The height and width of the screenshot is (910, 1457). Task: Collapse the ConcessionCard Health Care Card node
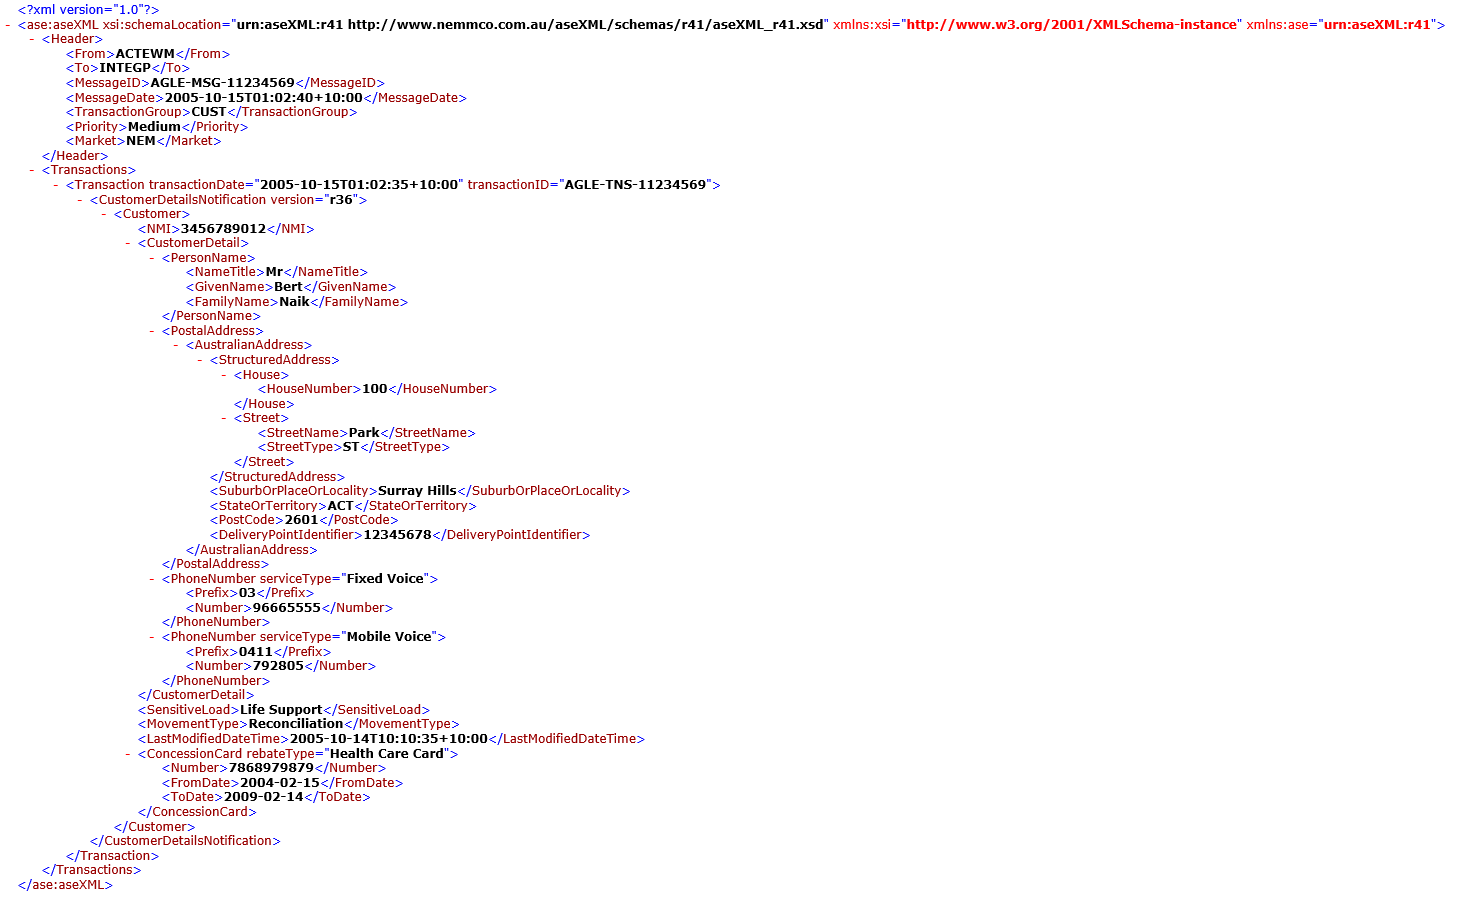pos(128,754)
